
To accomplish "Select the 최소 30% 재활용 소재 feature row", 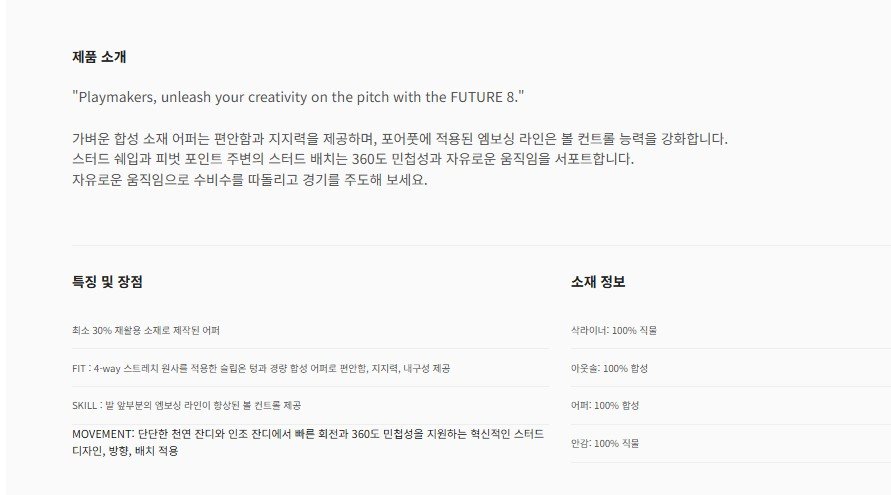I will coord(310,330).
